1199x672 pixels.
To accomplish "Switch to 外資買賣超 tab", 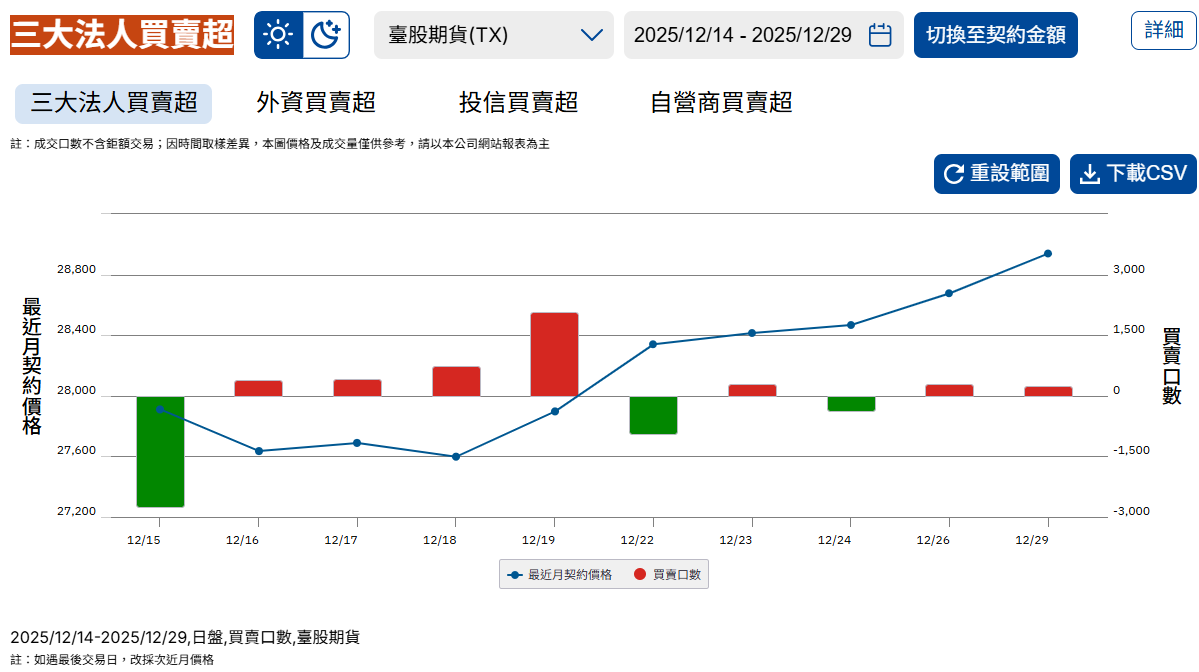I will [315, 103].
